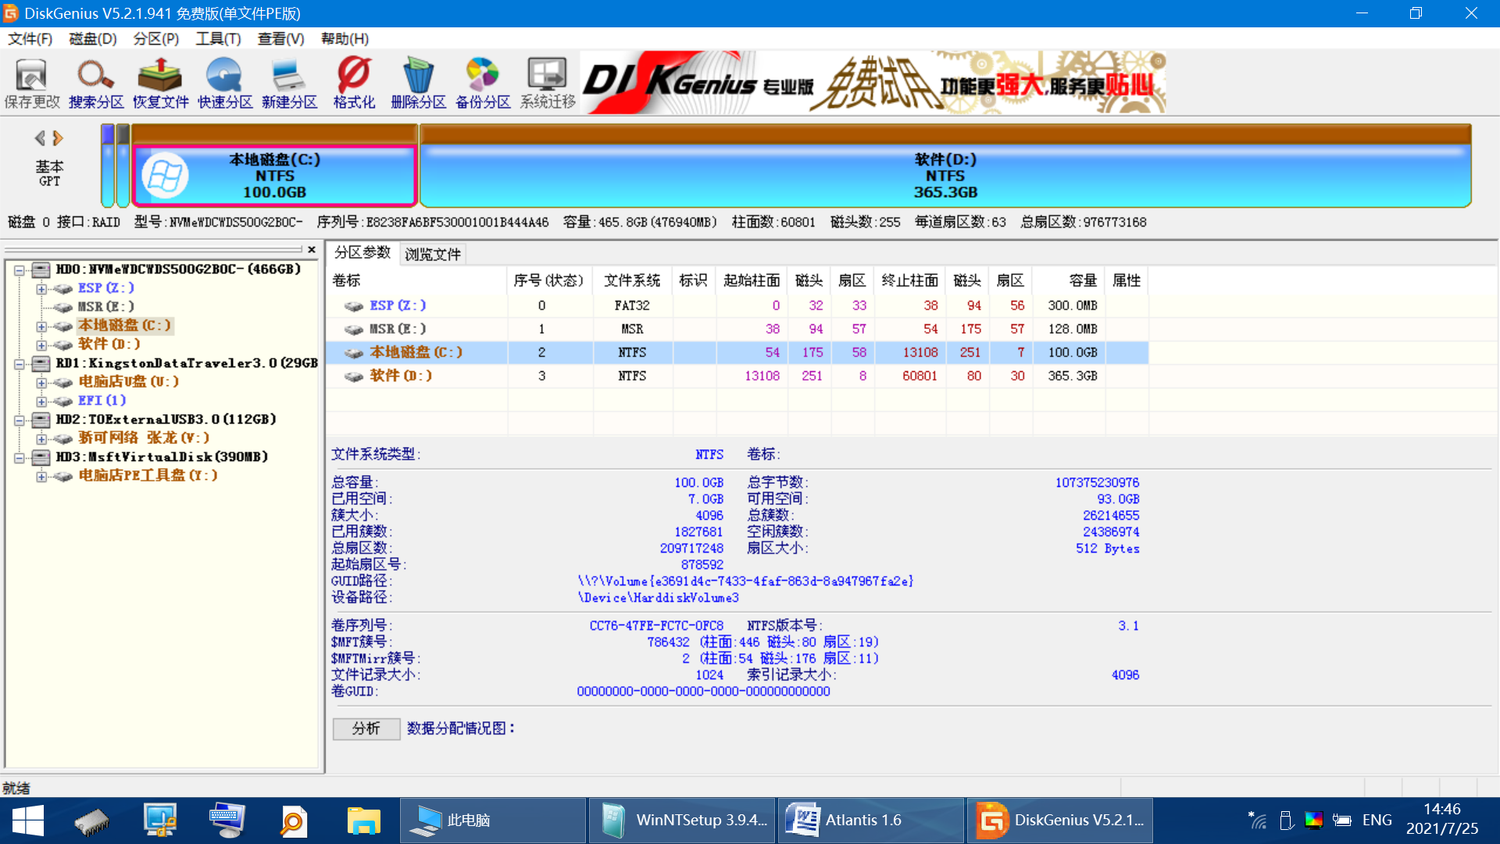Select 软件(D:) in the disk tree

point(109,344)
